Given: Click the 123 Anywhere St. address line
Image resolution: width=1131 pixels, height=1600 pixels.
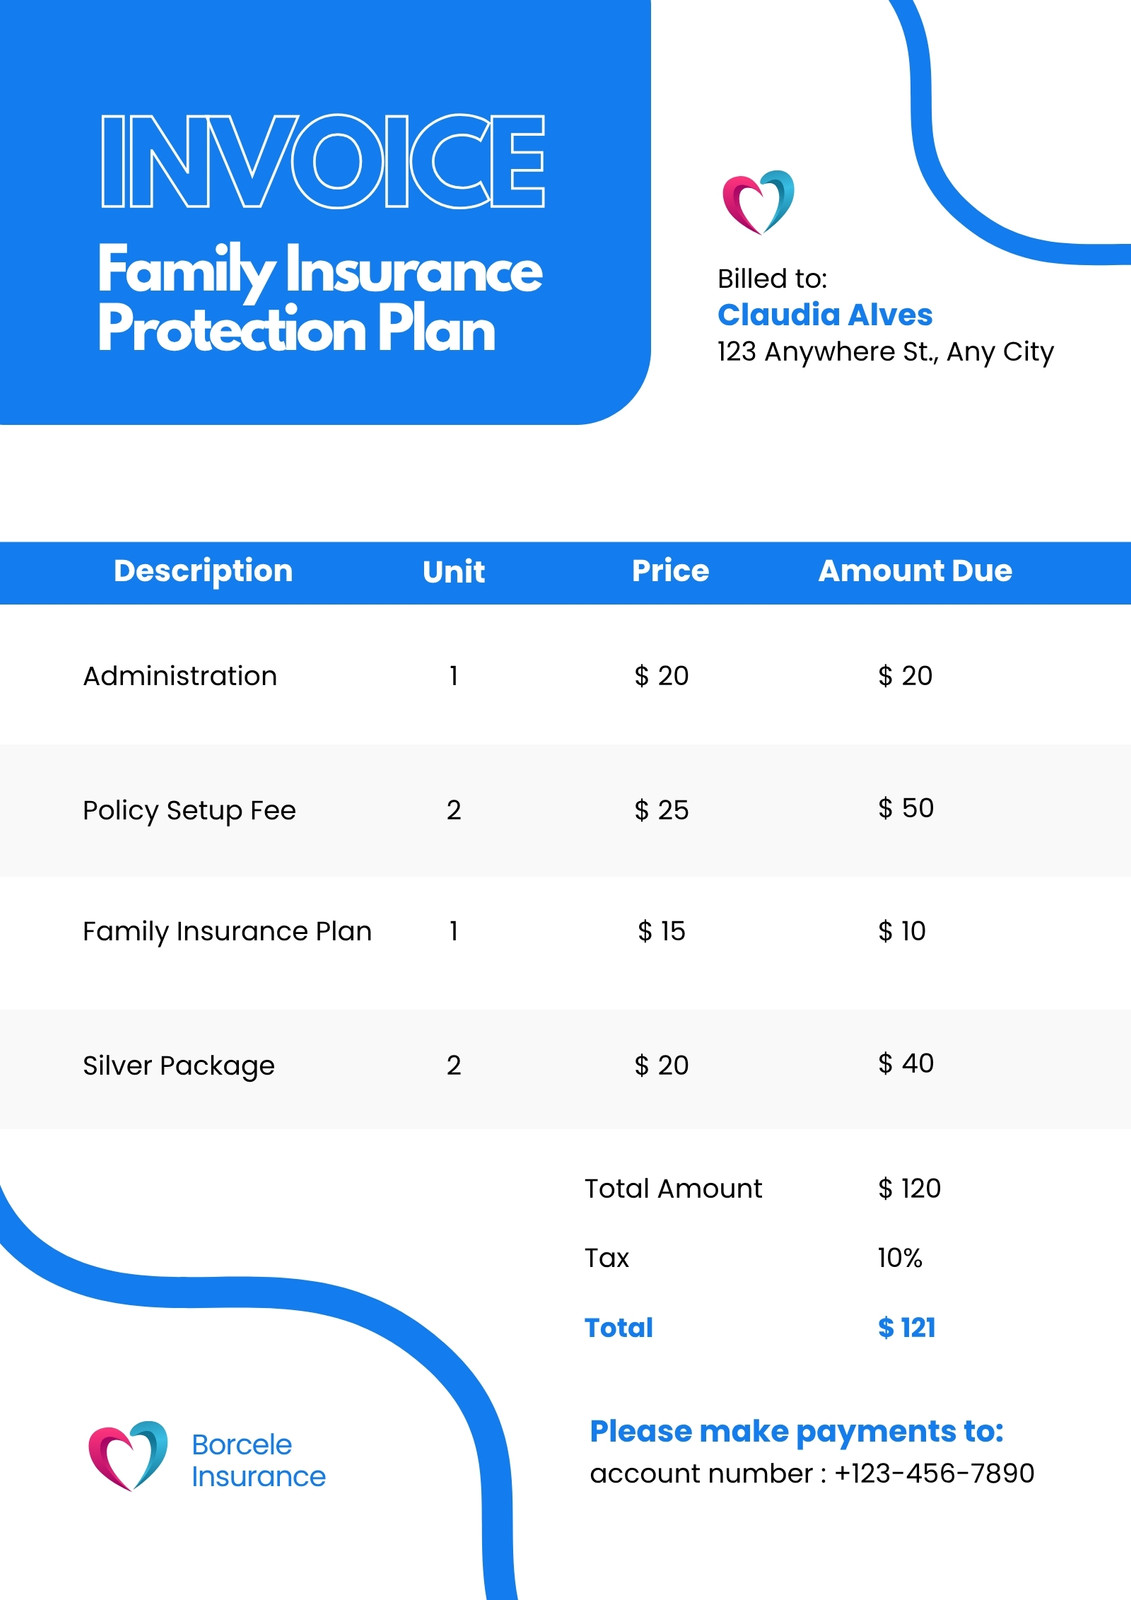Looking at the screenshot, I should click(886, 352).
